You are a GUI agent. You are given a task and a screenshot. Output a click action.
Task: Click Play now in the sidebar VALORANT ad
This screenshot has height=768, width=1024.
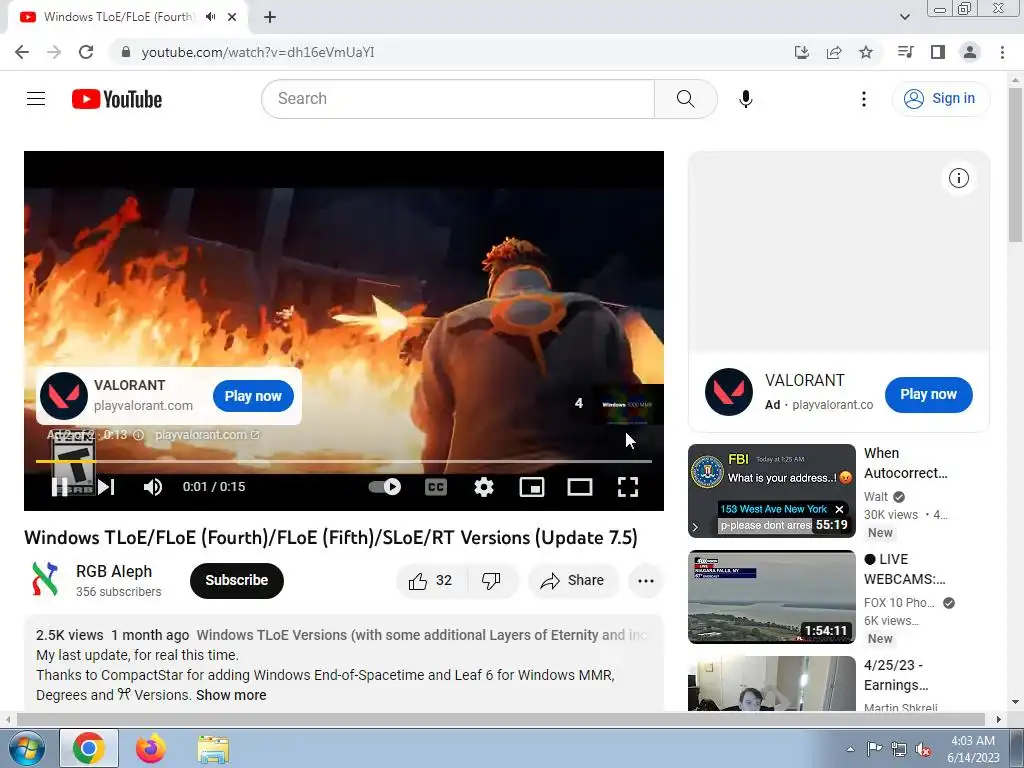click(928, 394)
